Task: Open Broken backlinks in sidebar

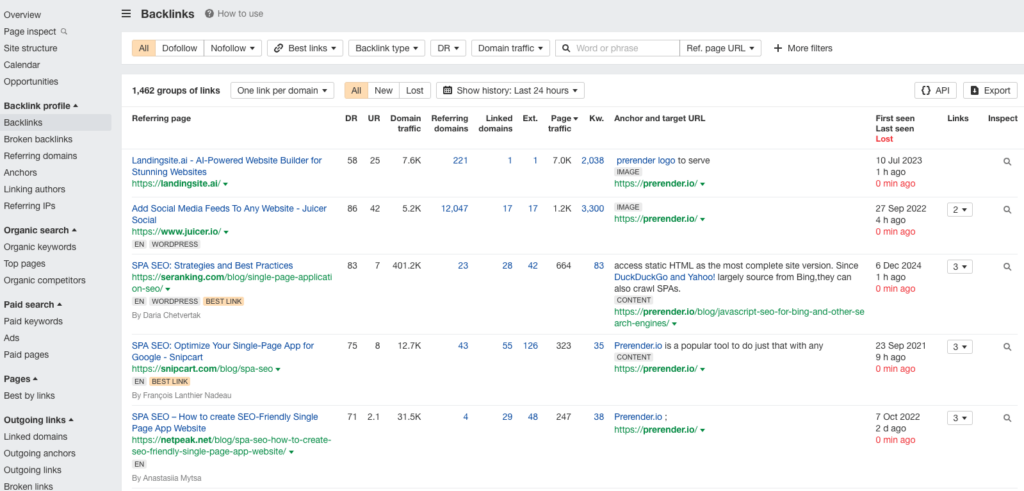Action: tap(38, 139)
